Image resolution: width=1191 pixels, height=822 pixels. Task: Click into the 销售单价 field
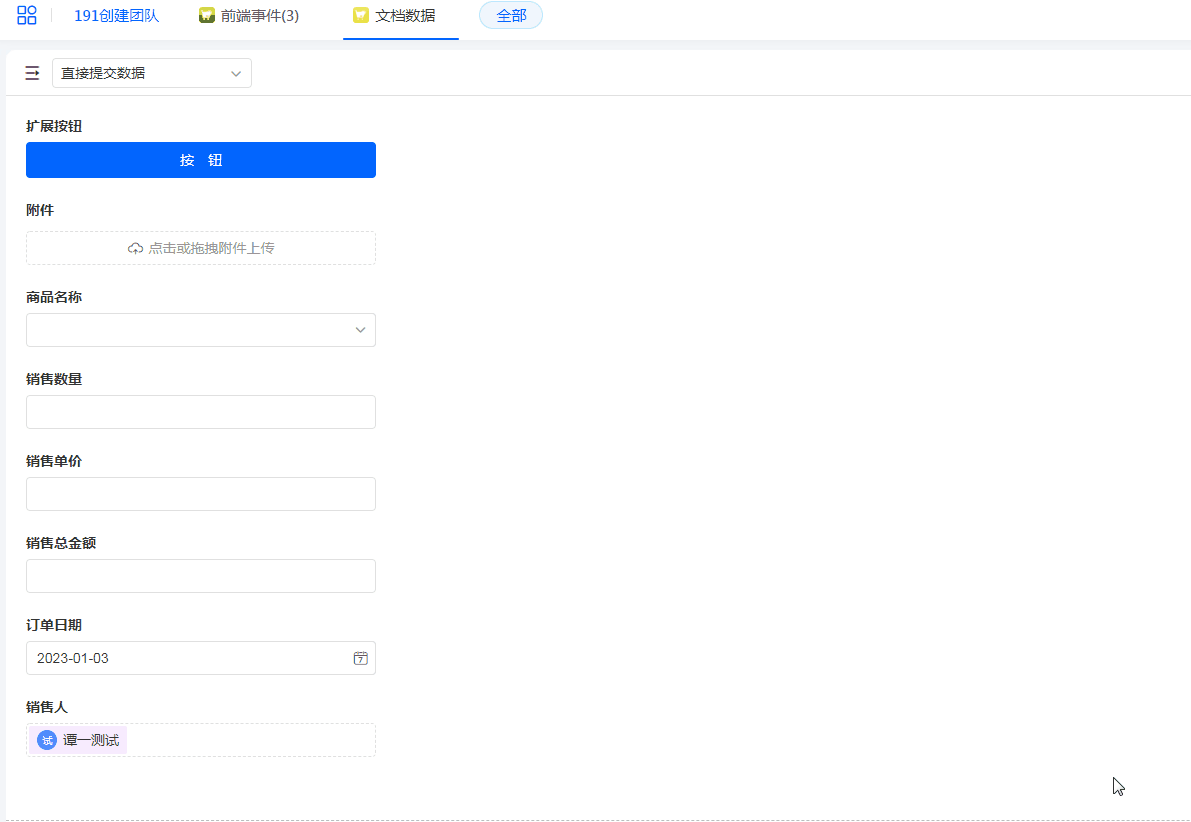200,494
